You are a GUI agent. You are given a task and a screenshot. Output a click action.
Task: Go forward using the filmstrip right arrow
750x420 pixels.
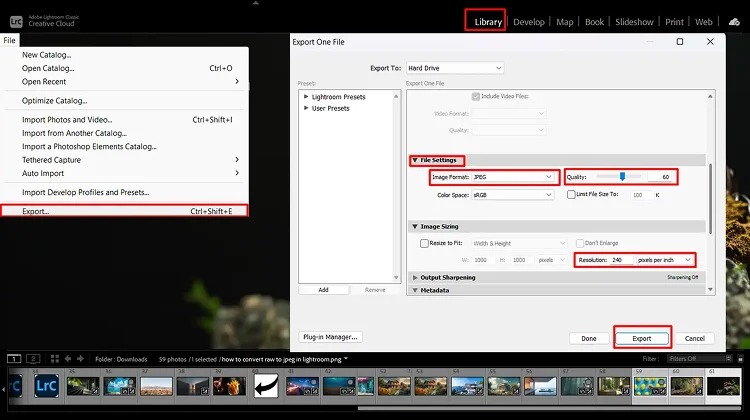[80, 358]
